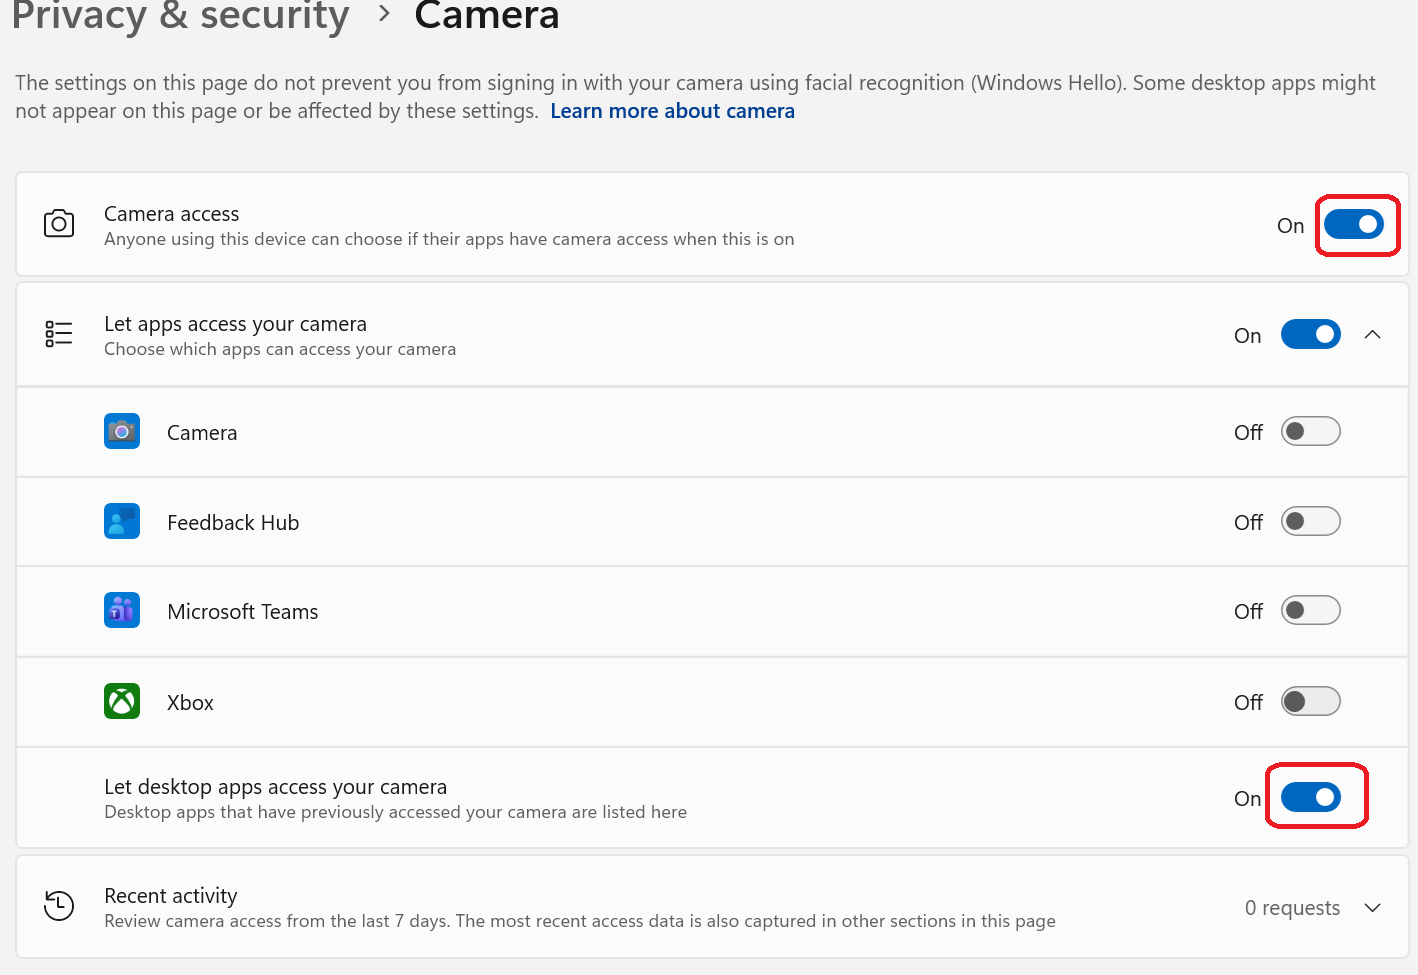Click the Recent activity clock icon
The image size is (1418, 975).
click(59, 906)
